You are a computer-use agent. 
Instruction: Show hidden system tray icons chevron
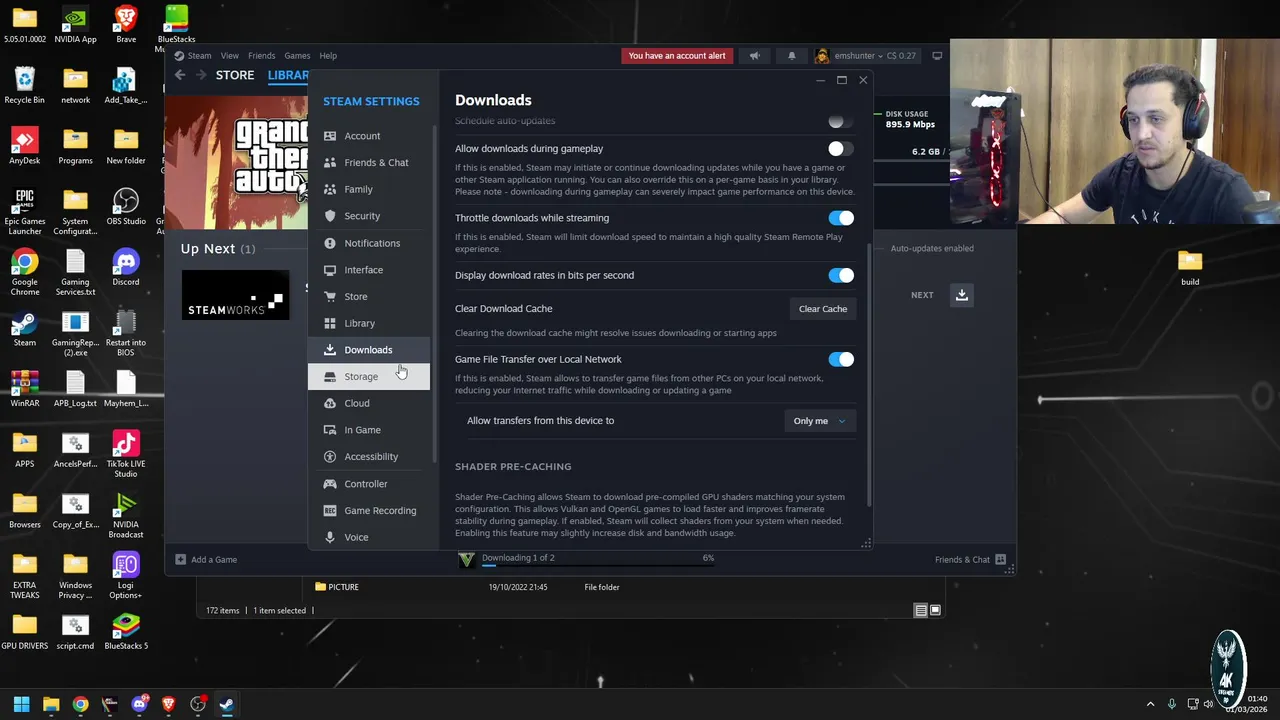1150,704
